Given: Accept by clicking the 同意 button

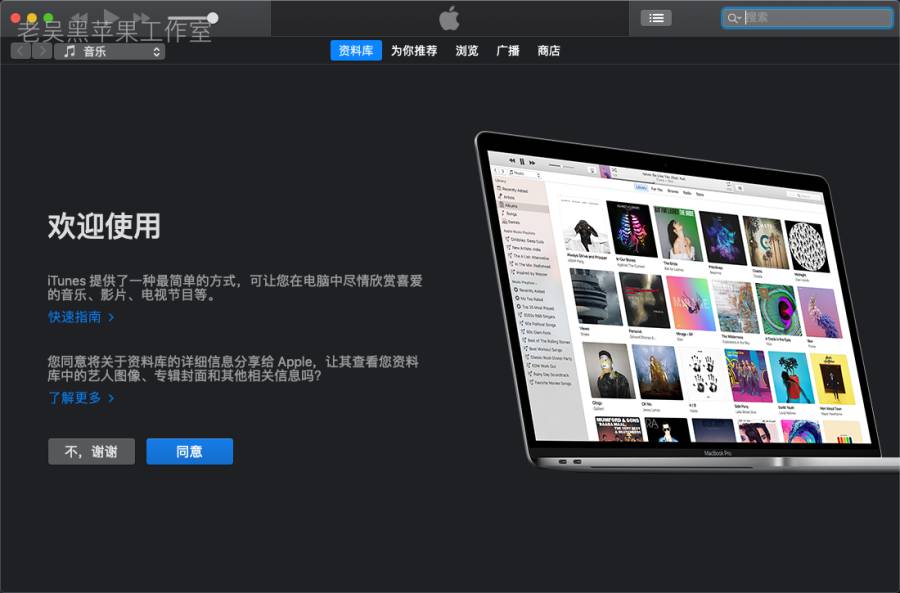Looking at the screenshot, I should (189, 451).
